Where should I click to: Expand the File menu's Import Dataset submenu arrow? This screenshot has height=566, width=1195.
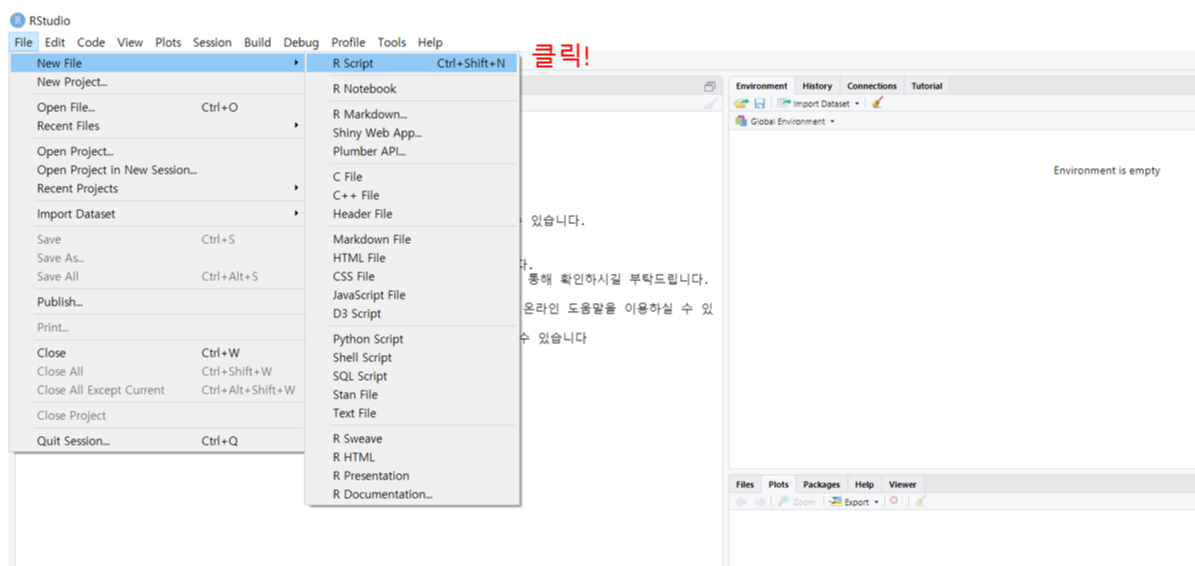(x=296, y=214)
